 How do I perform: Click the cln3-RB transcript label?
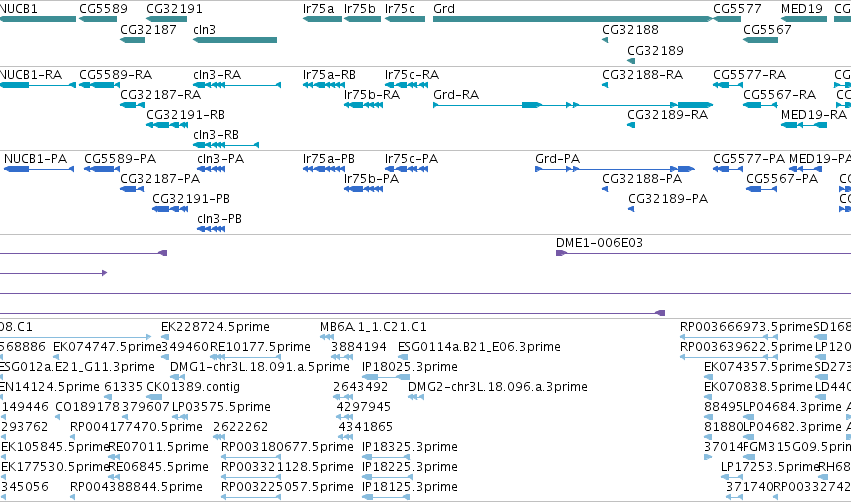pos(216,135)
